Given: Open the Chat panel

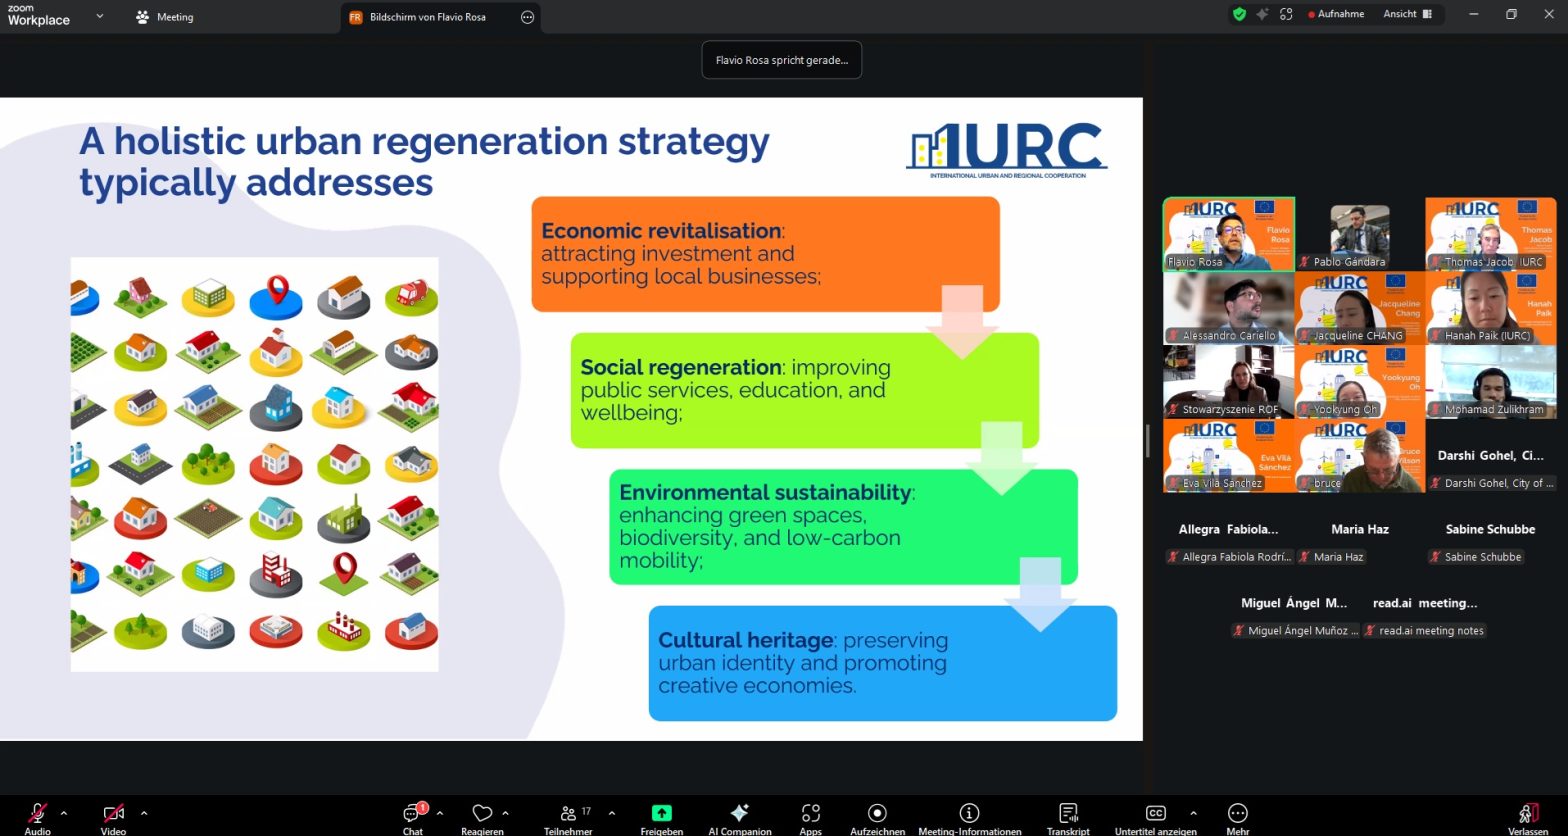Looking at the screenshot, I should [412, 814].
